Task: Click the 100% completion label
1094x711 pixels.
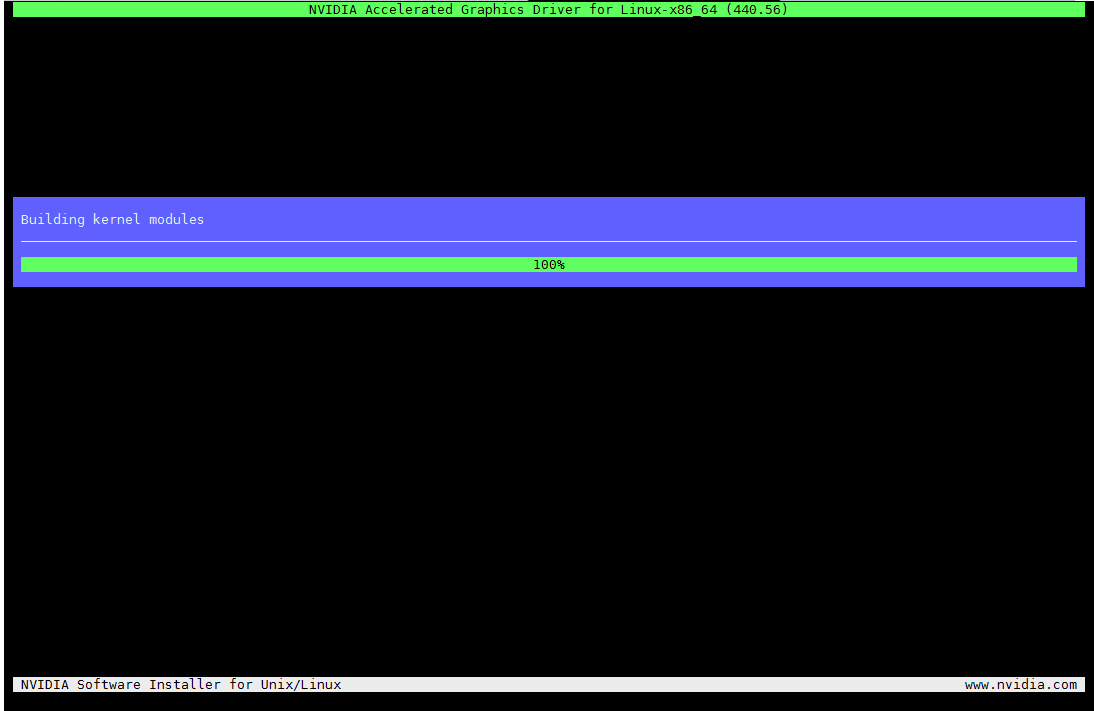Action: (x=549, y=264)
